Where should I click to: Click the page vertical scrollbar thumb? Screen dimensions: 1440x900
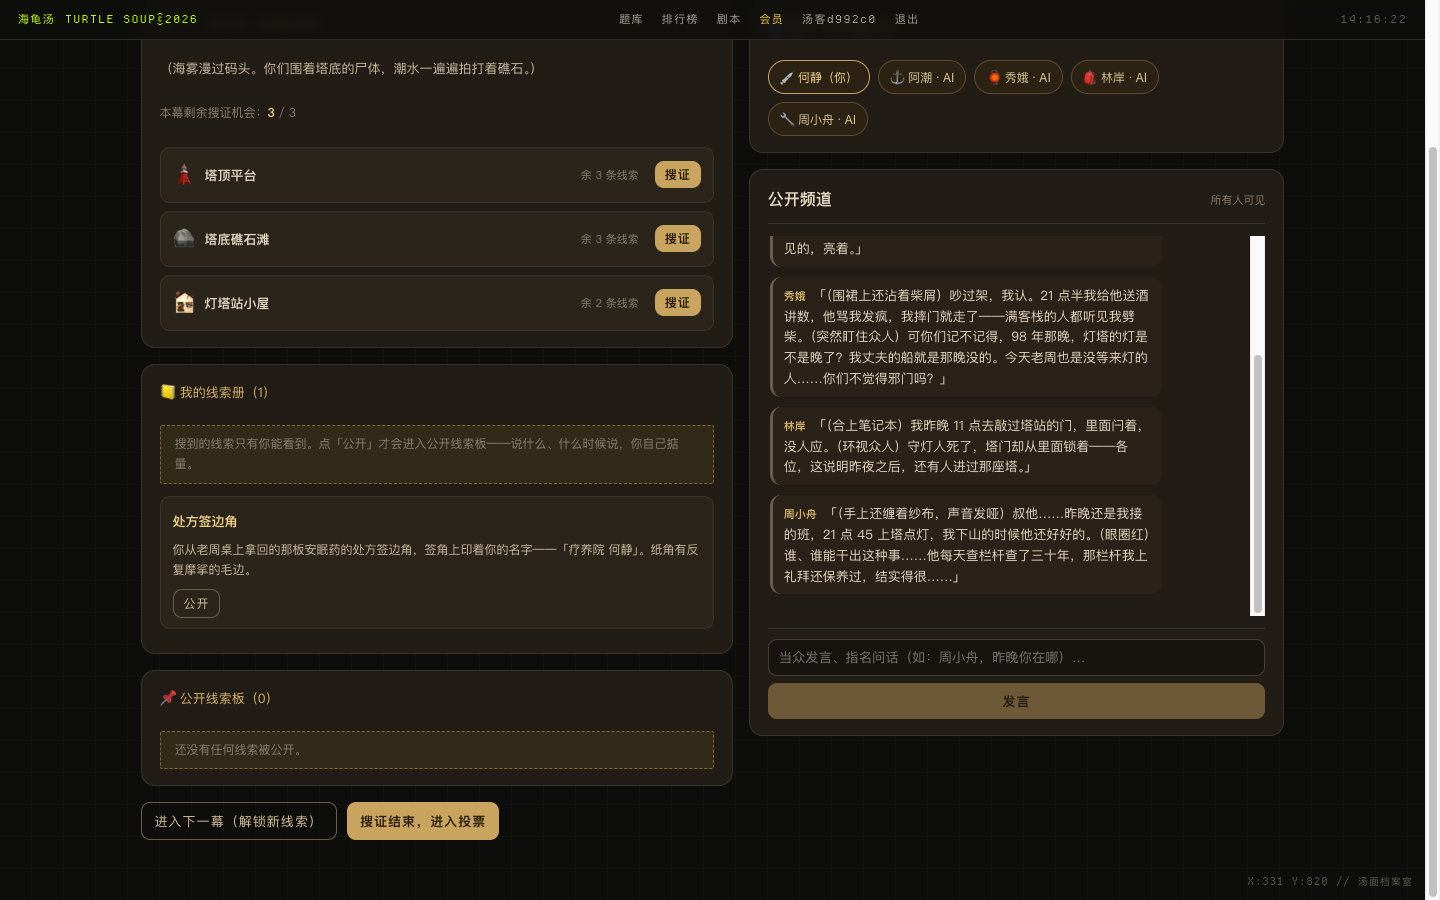click(1433, 520)
